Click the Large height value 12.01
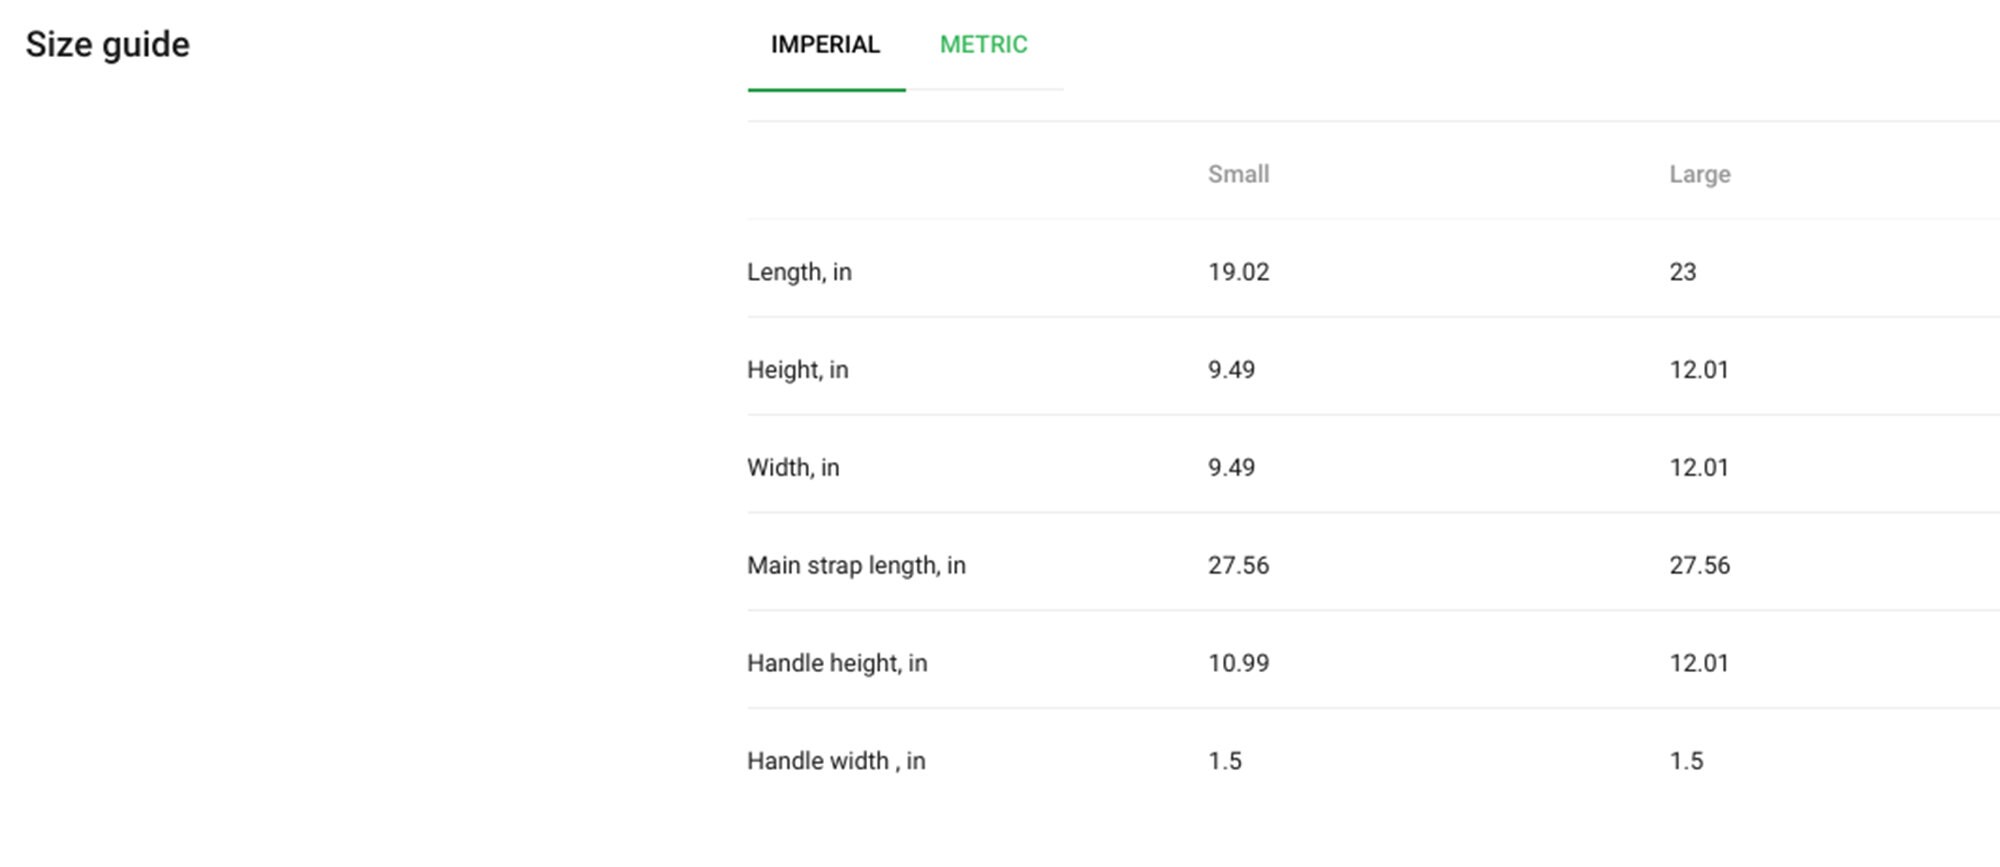Viewport: 2000px width, 867px height. pyautogui.click(x=1698, y=370)
